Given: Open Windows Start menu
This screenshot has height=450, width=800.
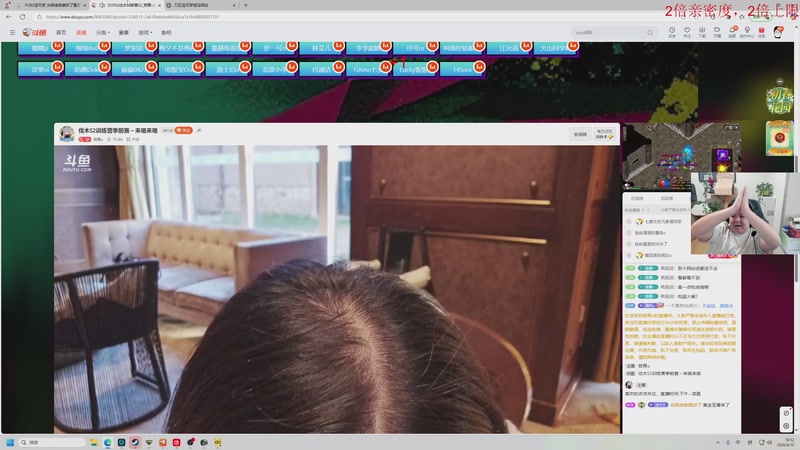Looking at the screenshot, I should coord(10,442).
